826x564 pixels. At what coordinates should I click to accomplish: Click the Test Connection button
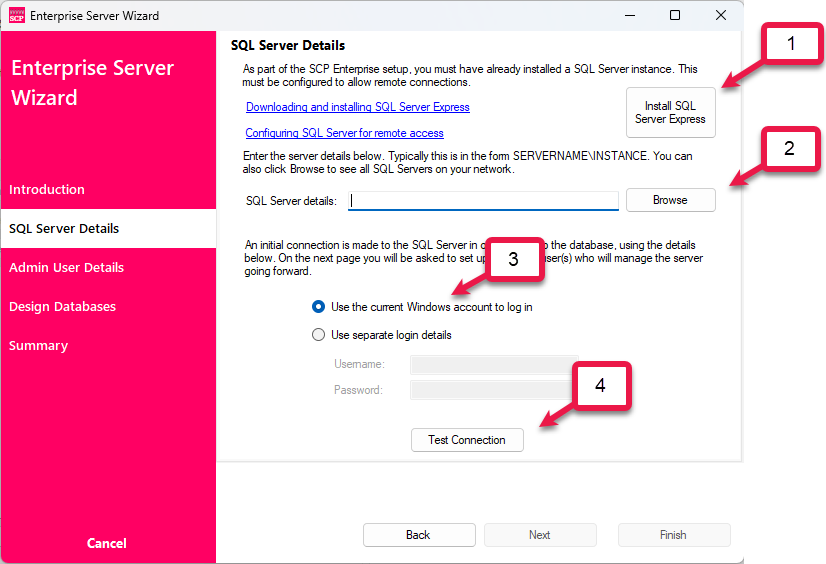coord(467,440)
